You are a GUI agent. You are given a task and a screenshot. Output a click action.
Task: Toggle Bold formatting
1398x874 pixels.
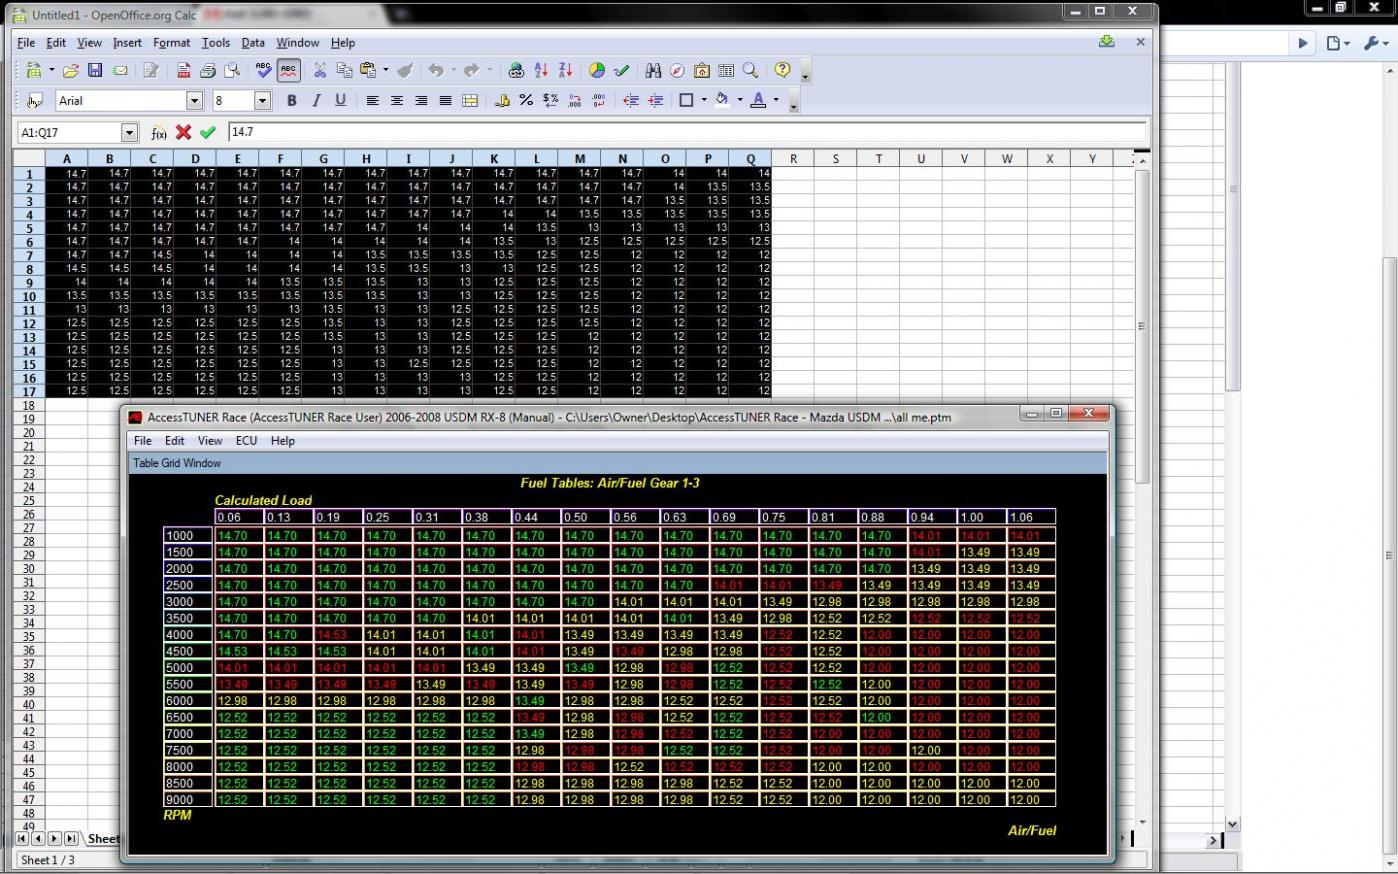click(291, 101)
